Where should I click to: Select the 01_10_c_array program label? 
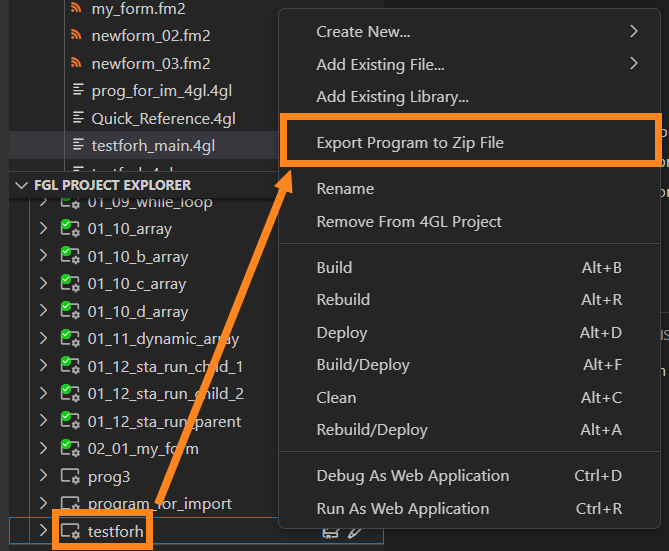tap(137, 284)
